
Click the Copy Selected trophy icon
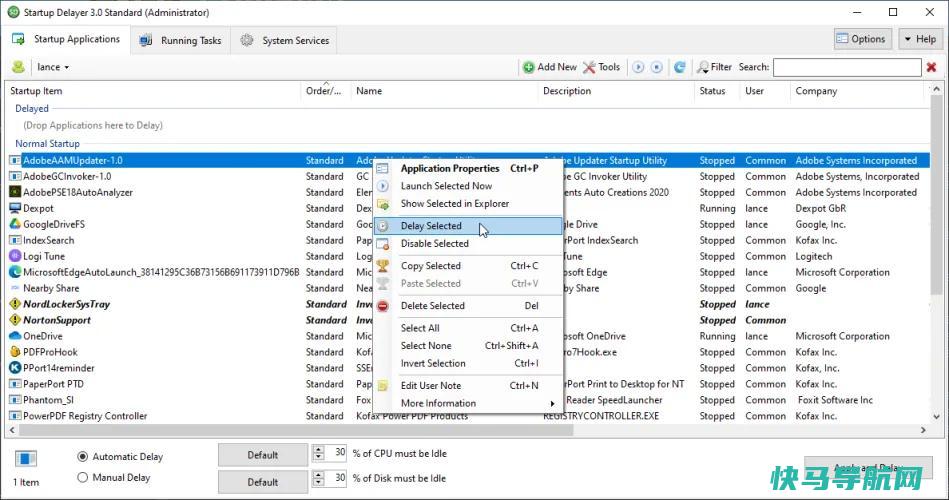(x=383, y=266)
